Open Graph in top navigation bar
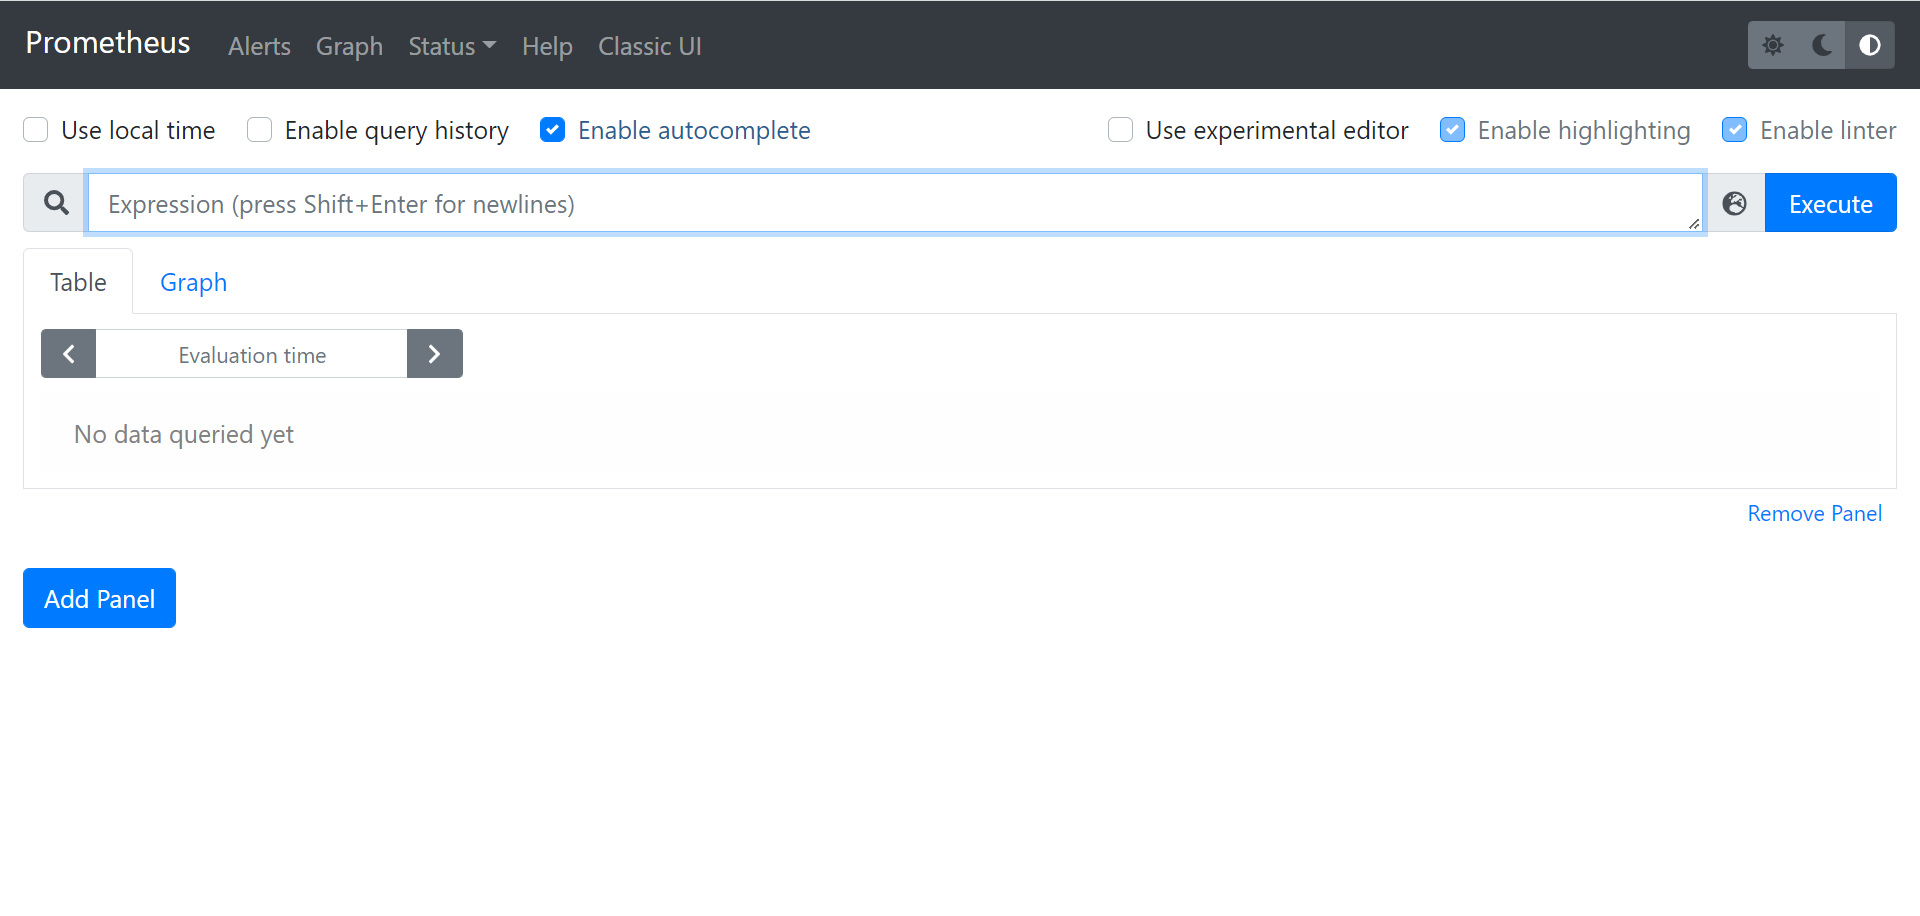 click(x=349, y=46)
